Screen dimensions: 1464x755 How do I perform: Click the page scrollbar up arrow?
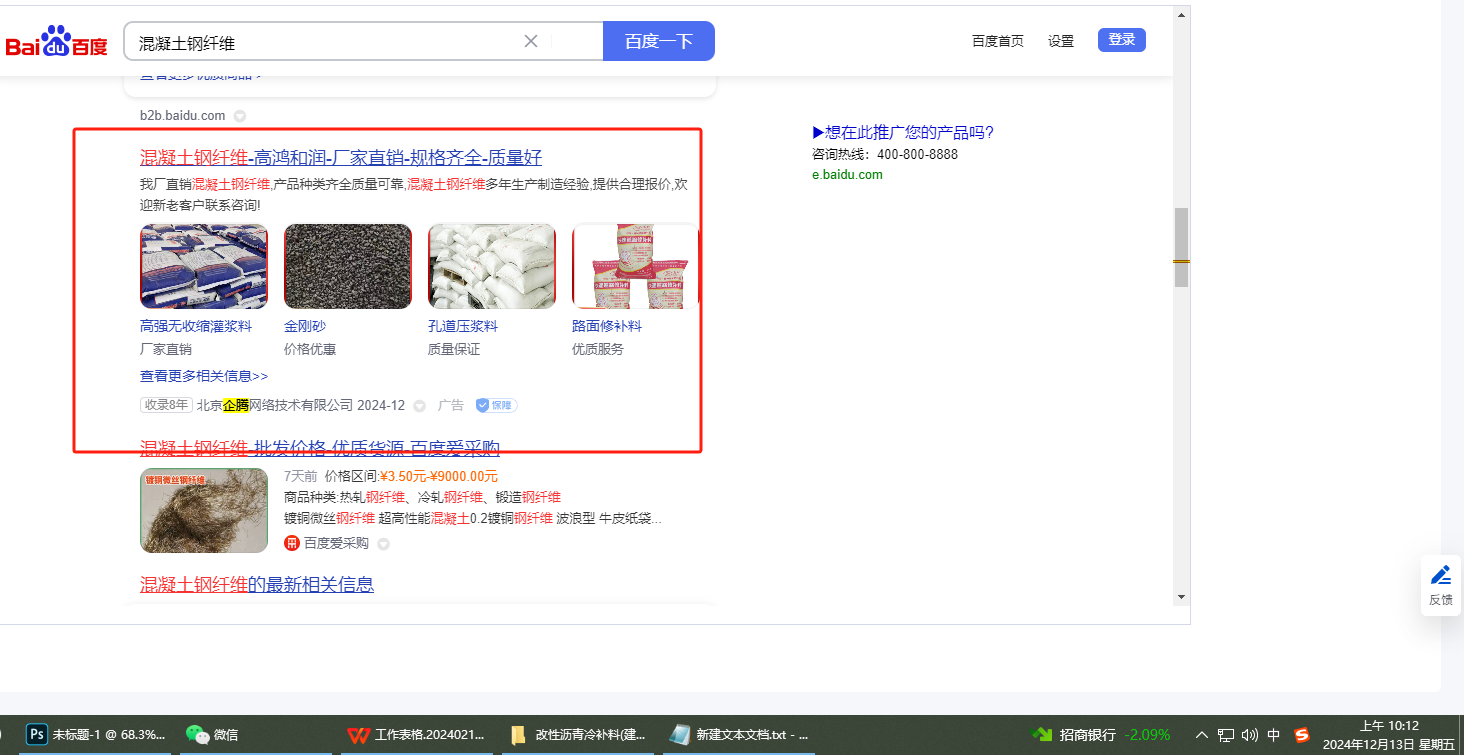click(1181, 15)
